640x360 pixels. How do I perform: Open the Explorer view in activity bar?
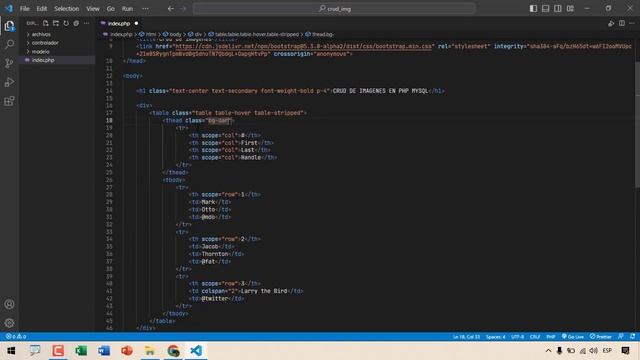pyautogui.click(x=9, y=27)
